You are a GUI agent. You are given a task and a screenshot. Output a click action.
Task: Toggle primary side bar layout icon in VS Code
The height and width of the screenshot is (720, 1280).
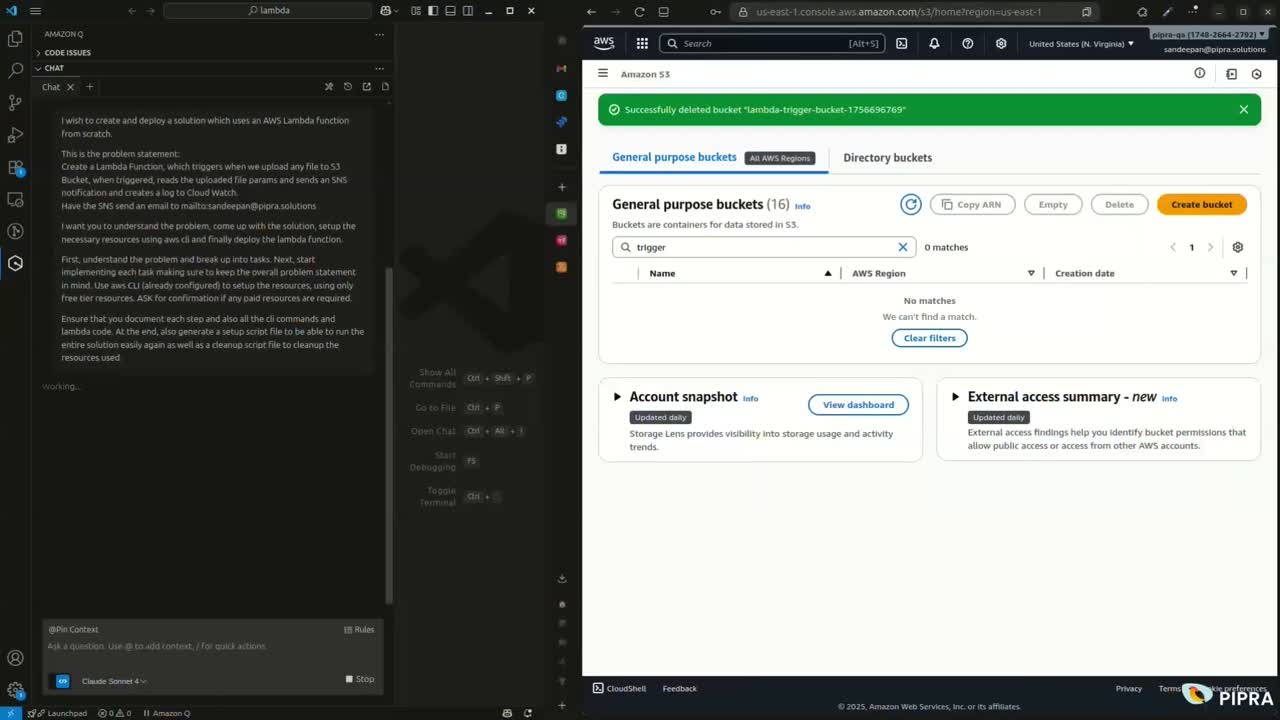(432, 11)
